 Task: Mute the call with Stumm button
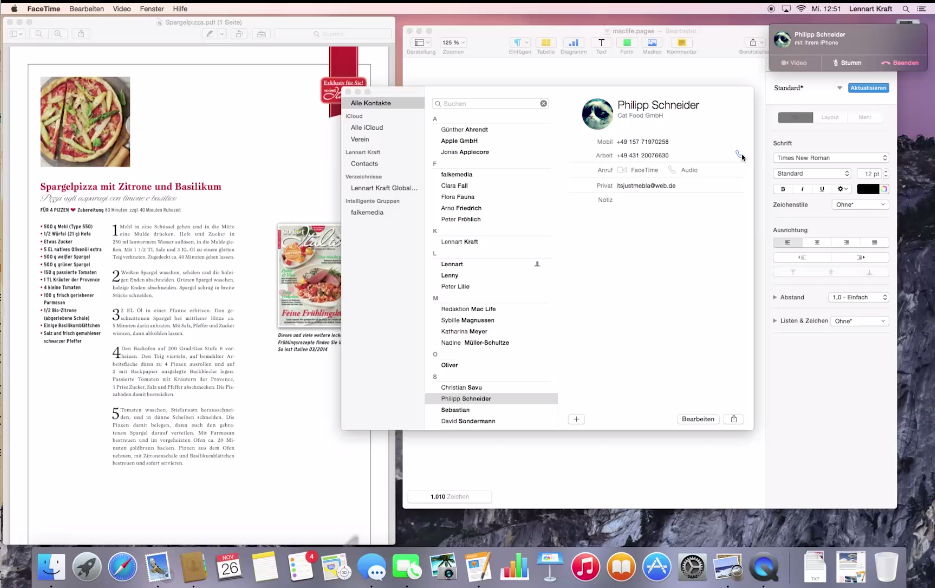point(847,63)
